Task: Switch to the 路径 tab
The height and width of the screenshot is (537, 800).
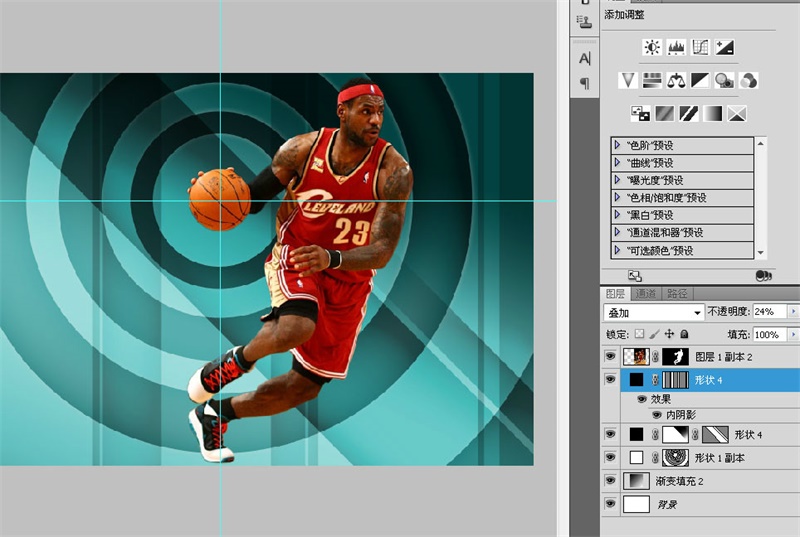Action: [x=677, y=294]
